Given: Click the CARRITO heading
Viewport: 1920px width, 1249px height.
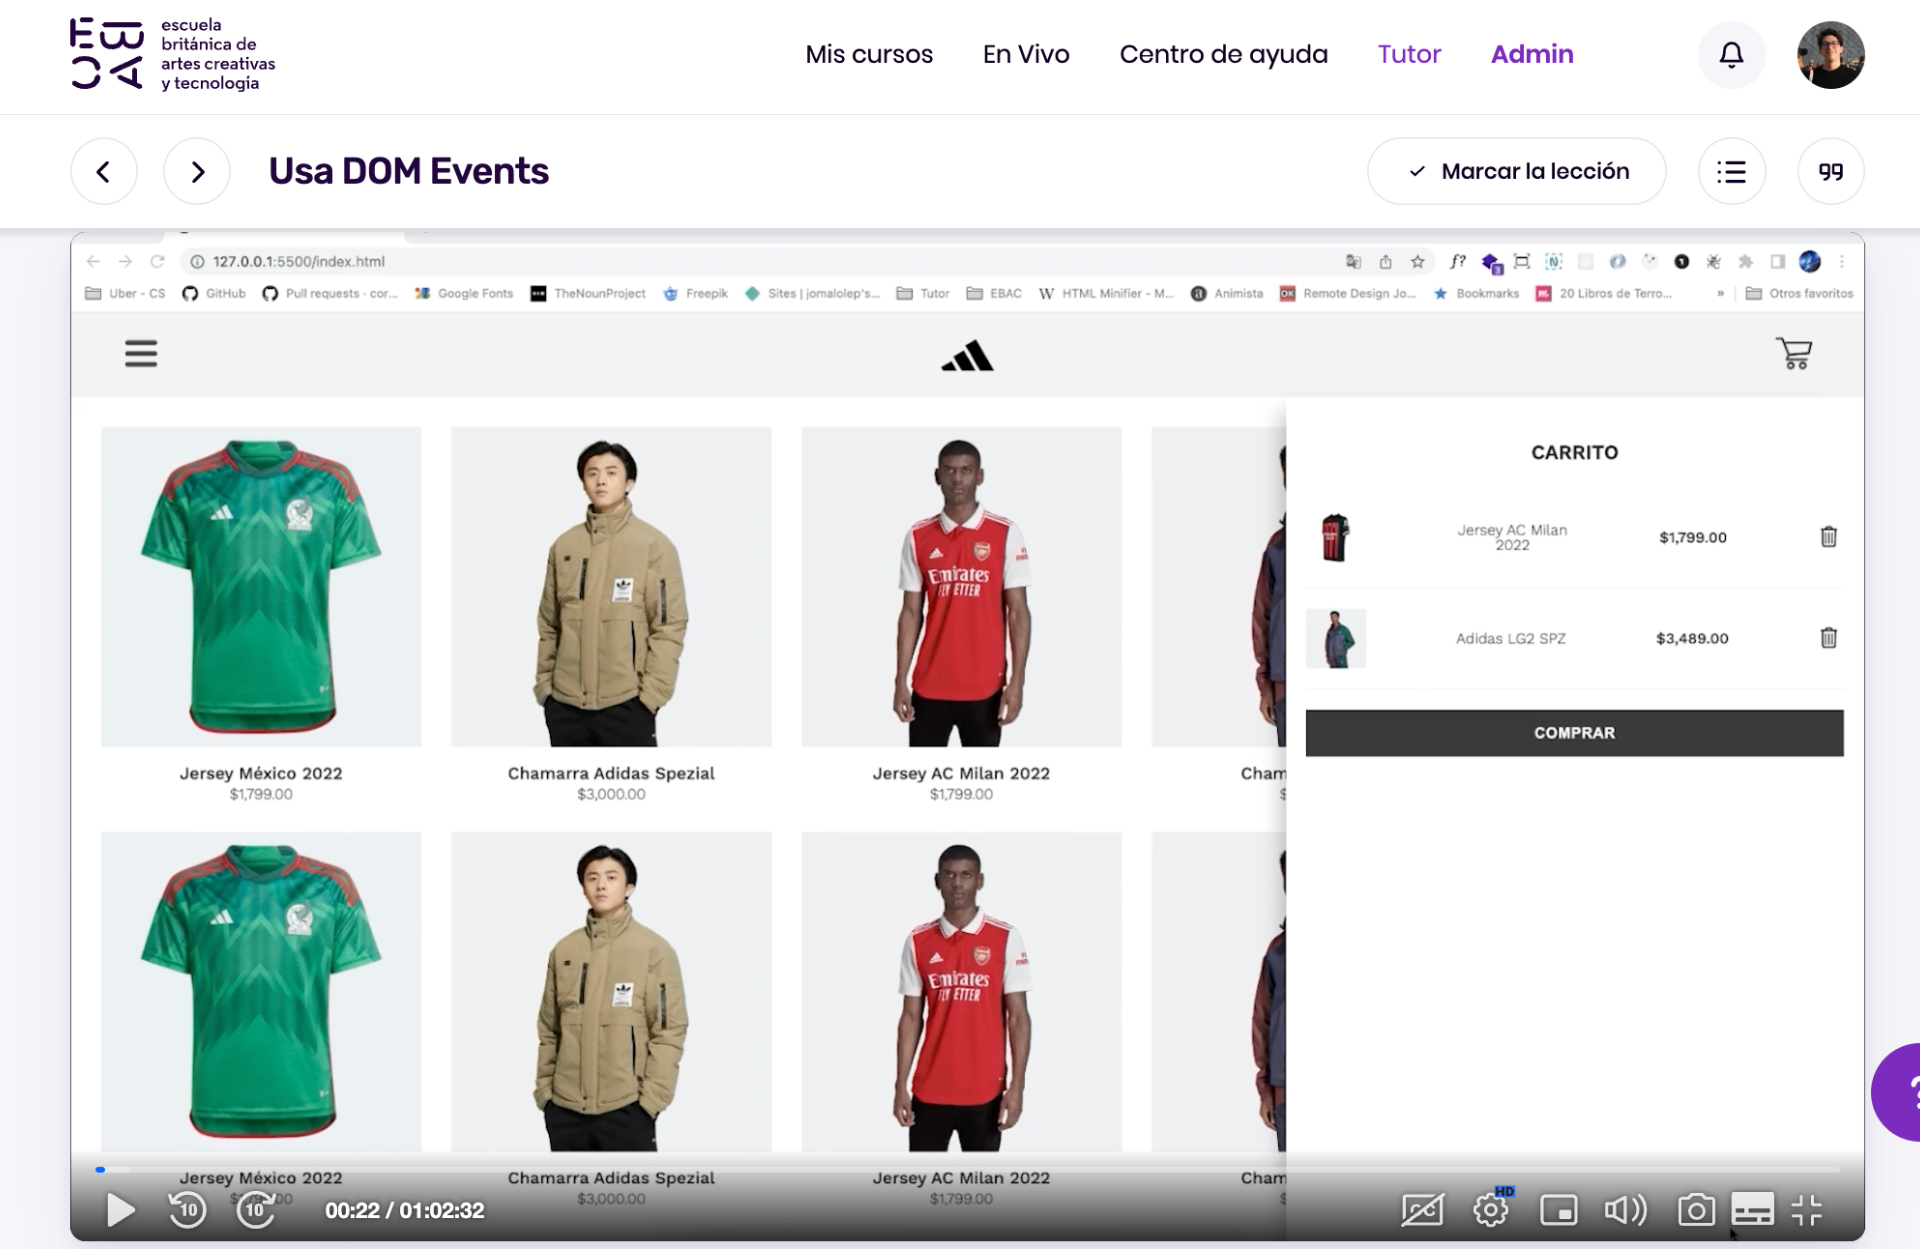Looking at the screenshot, I should pos(1574,452).
